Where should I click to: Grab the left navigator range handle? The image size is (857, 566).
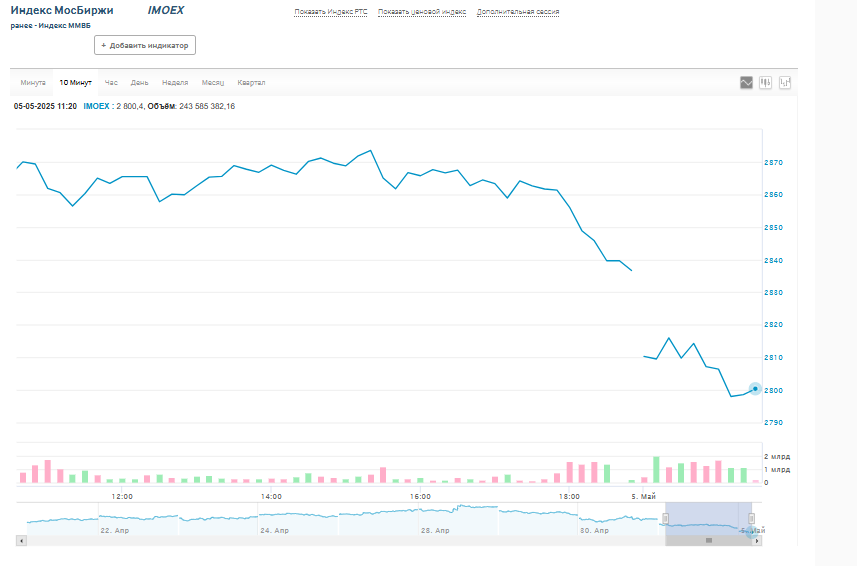(x=666, y=518)
